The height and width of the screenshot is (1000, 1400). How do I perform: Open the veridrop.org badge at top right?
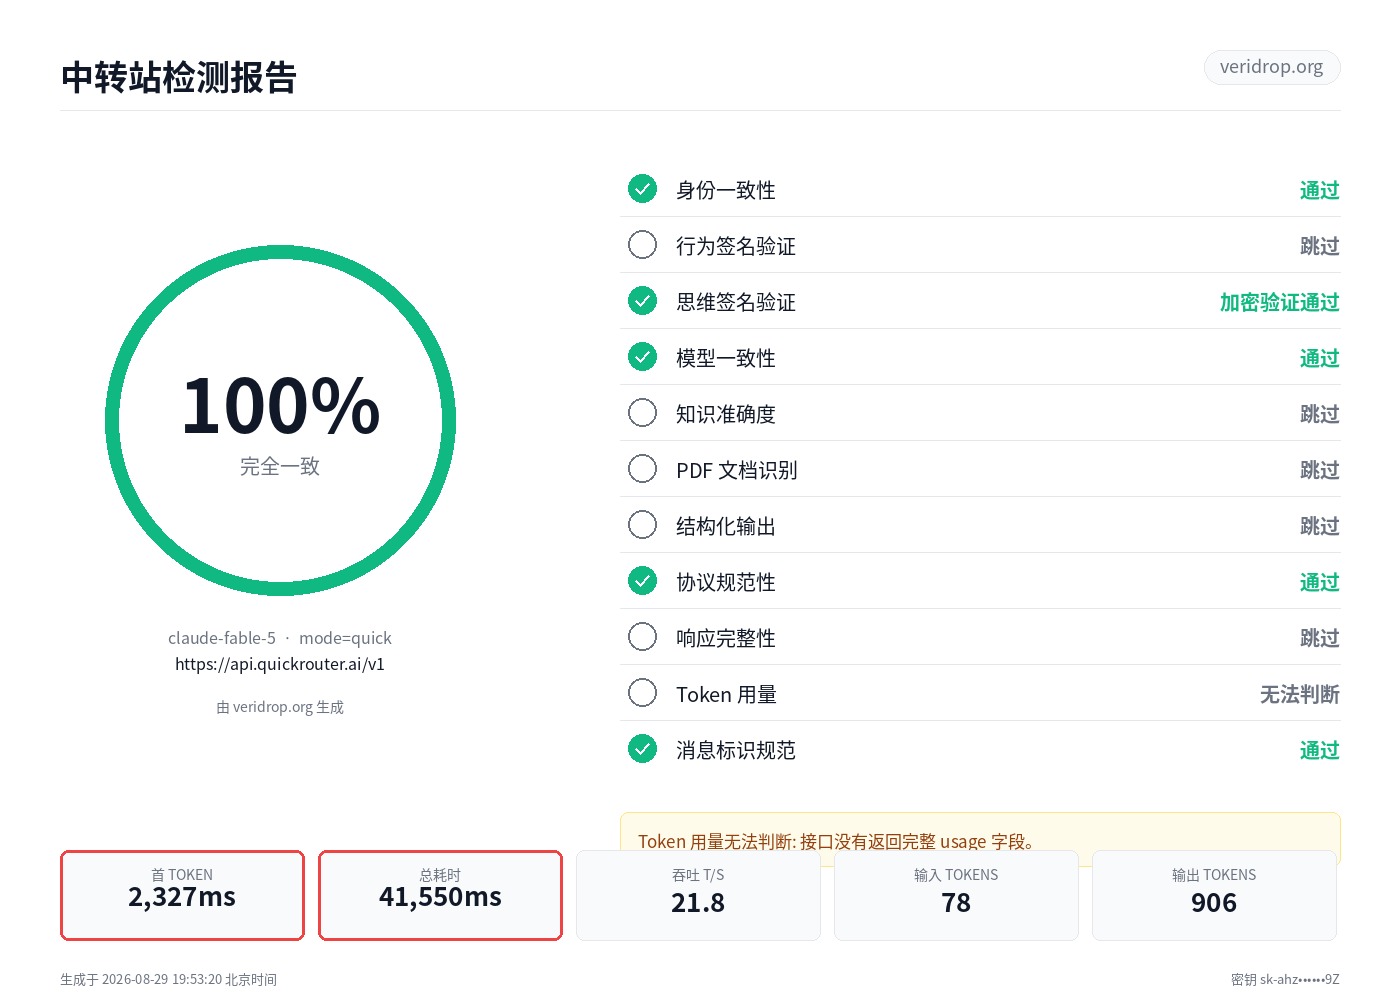1272,67
